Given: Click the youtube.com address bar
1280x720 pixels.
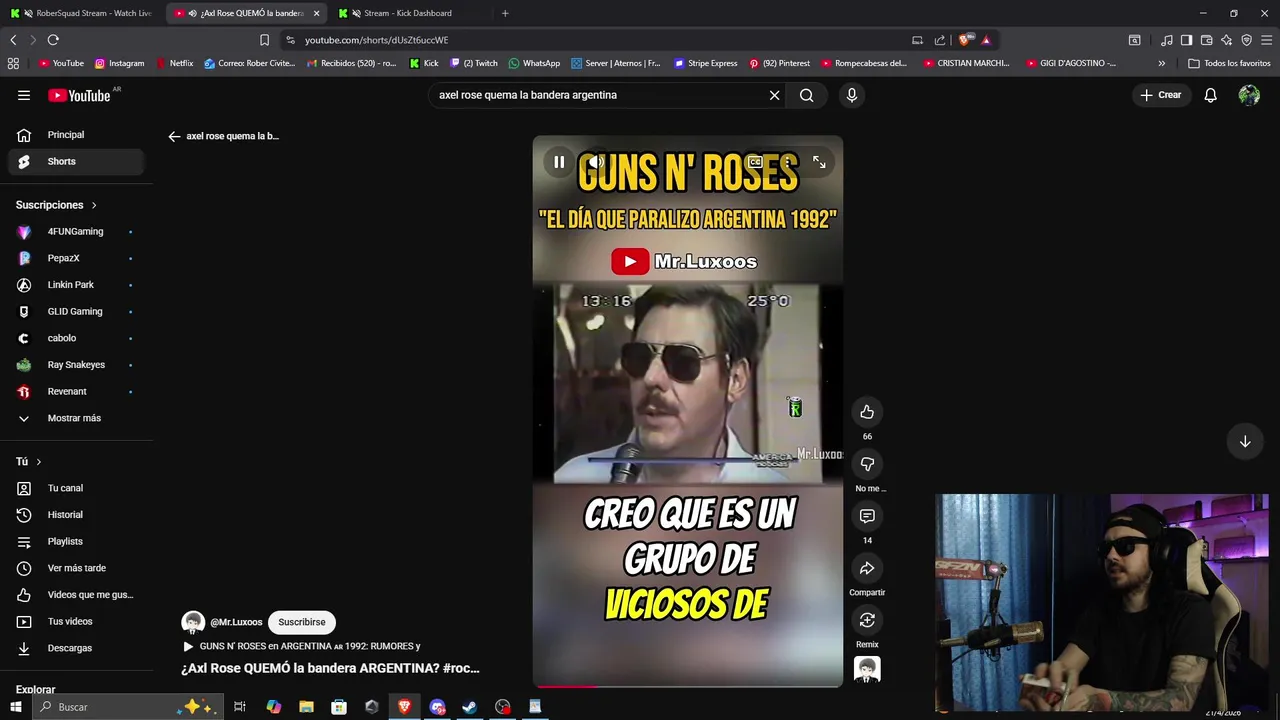Looking at the screenshot, I should click(x=600, y=40).
